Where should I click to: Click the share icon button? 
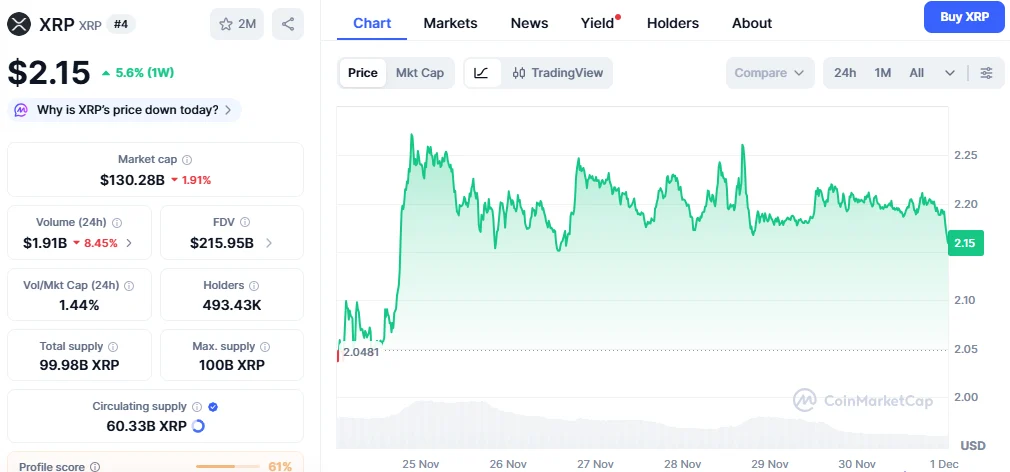[x=288, y=24]
